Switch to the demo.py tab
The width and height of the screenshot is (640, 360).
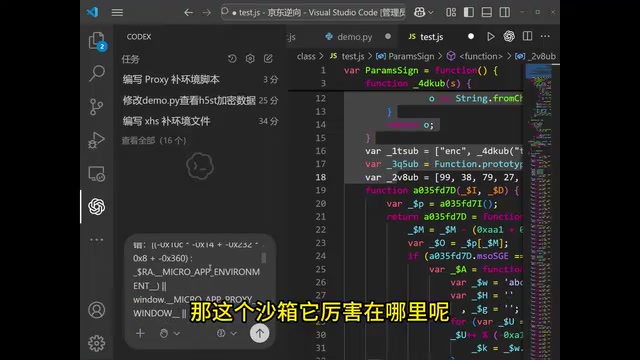[354, 37]
